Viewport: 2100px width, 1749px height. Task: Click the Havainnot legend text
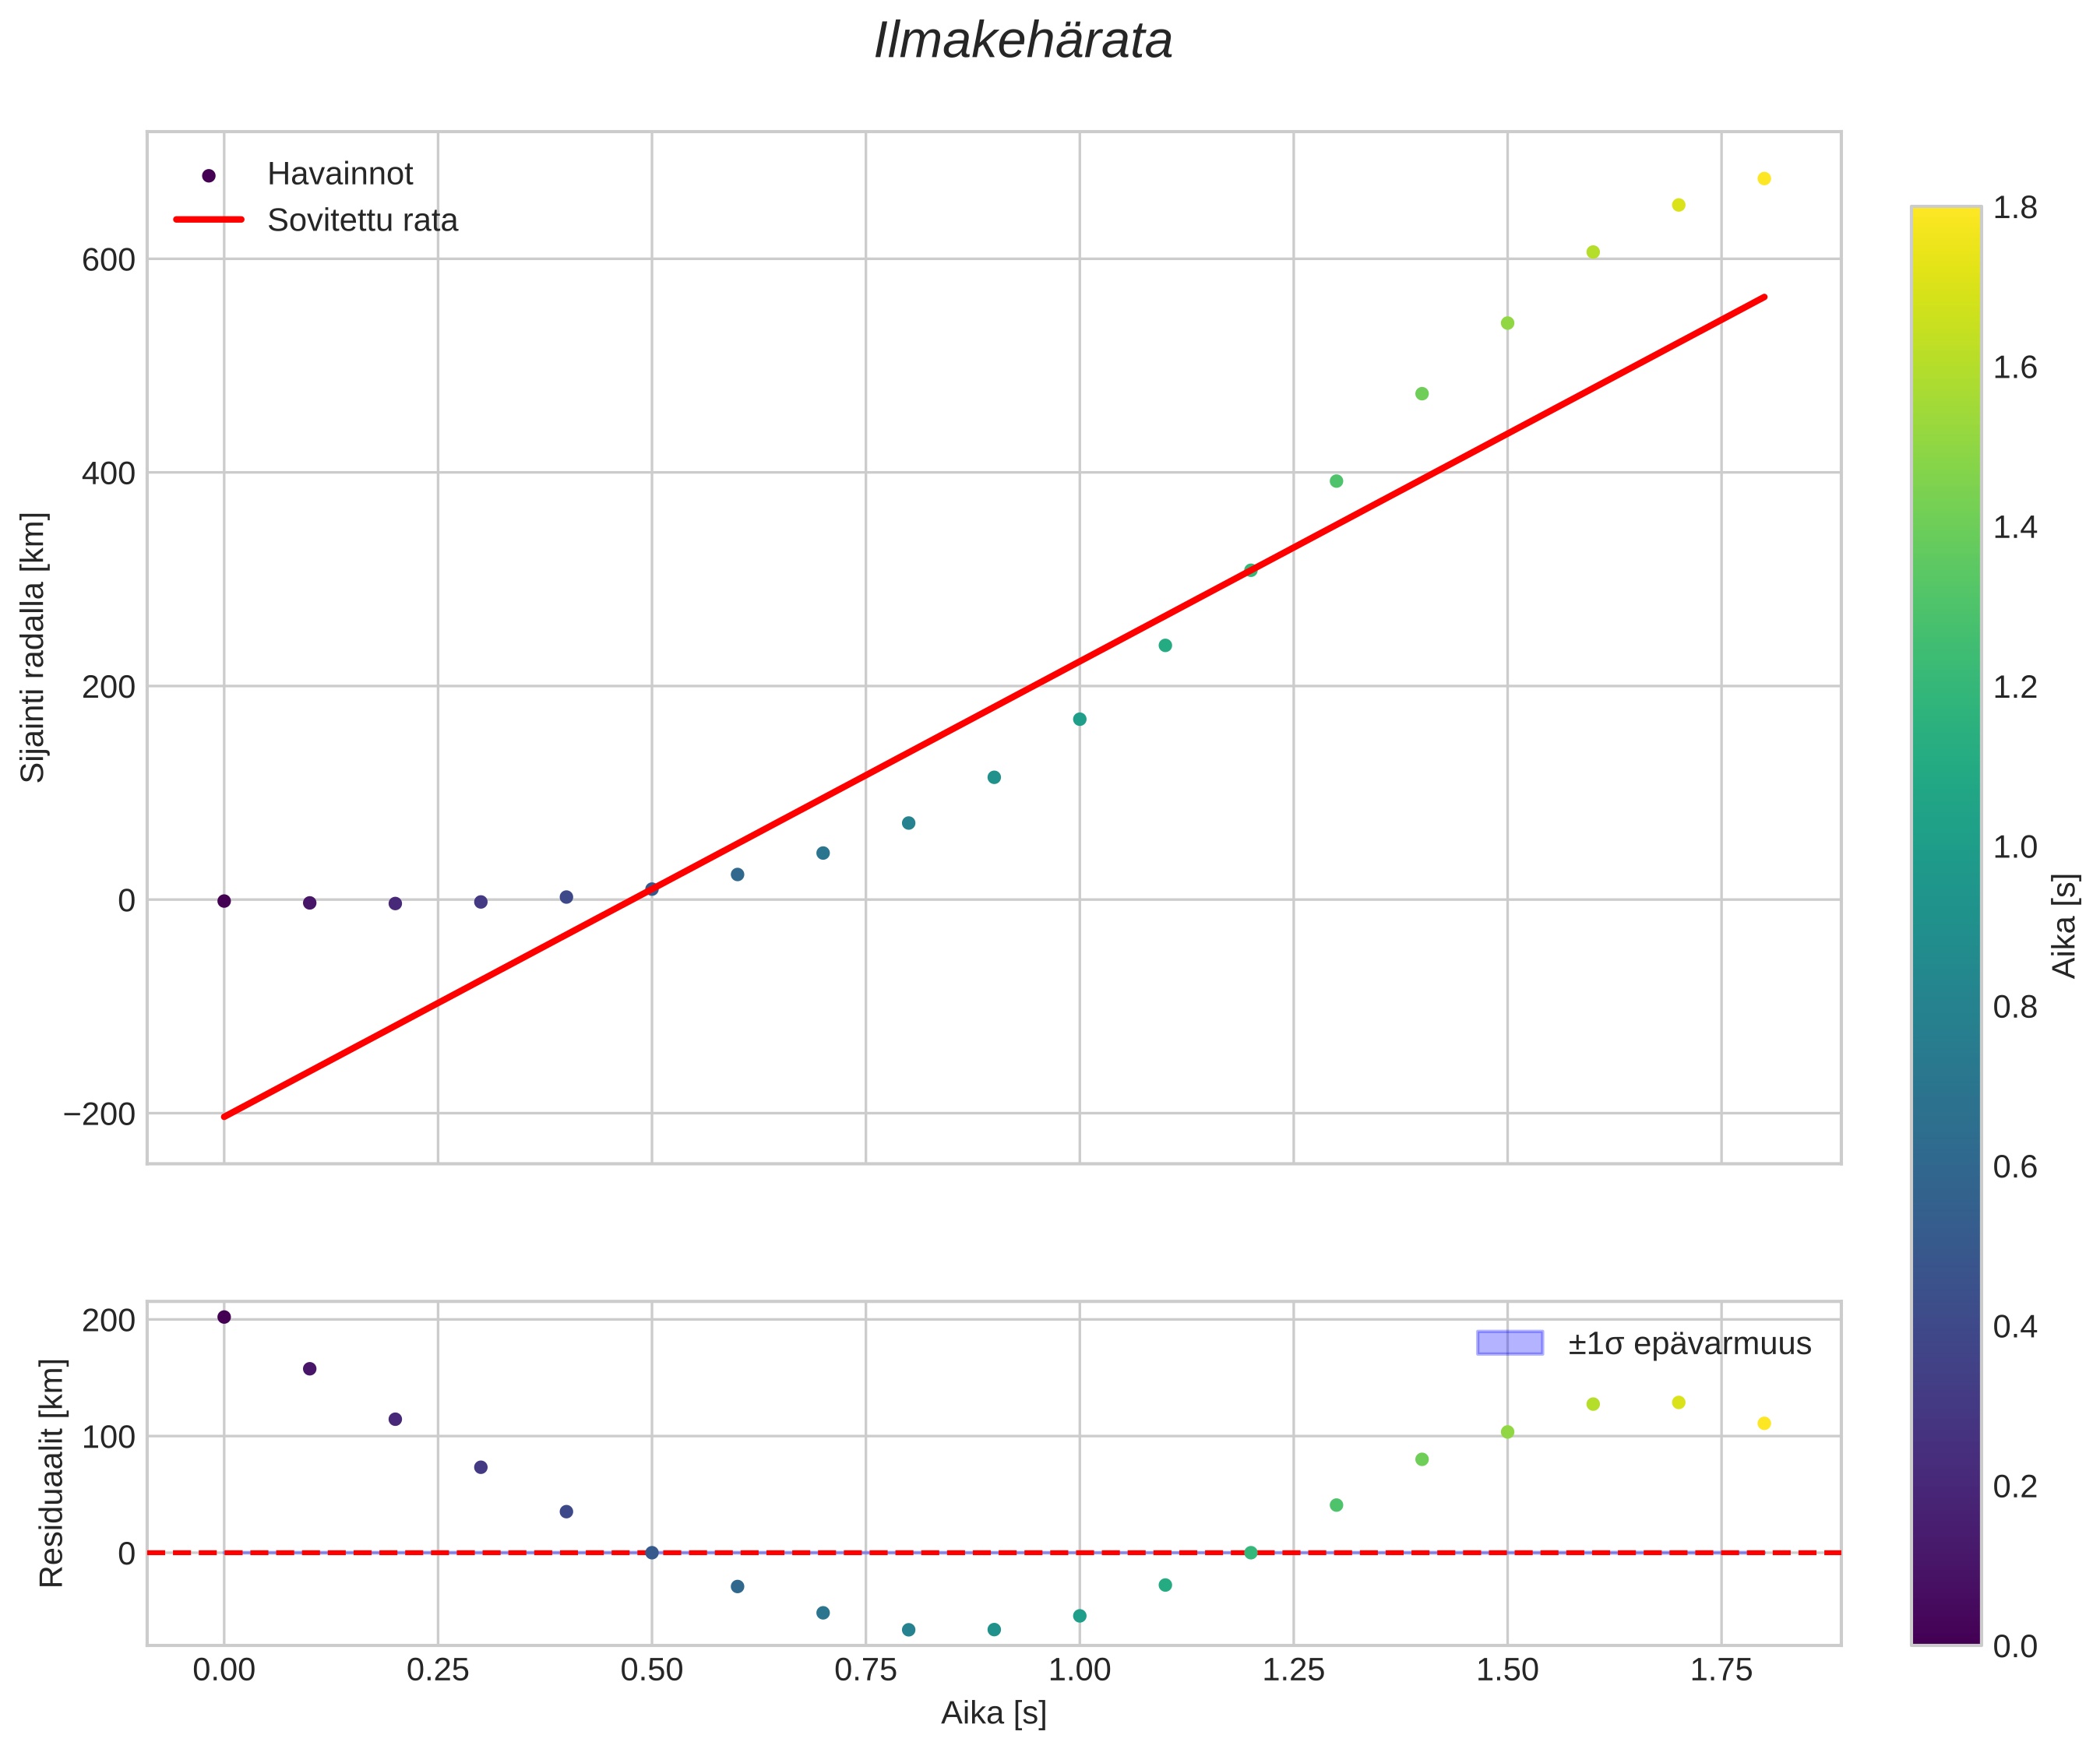coord(340,175)
